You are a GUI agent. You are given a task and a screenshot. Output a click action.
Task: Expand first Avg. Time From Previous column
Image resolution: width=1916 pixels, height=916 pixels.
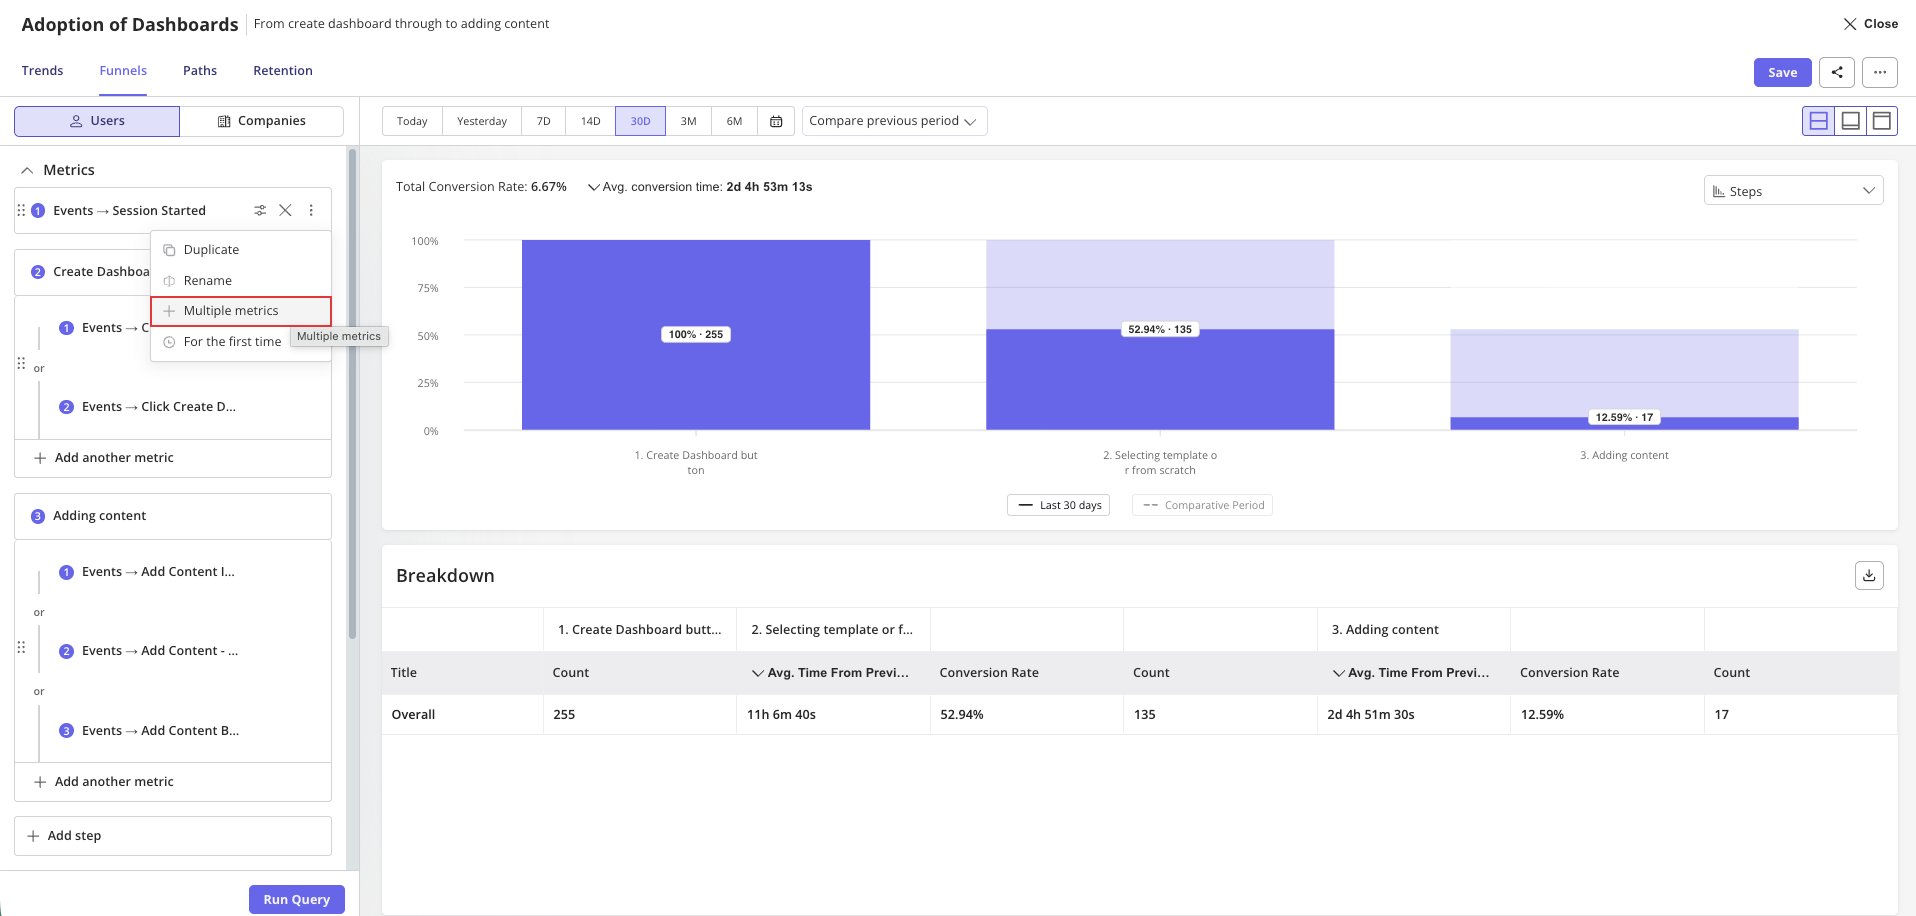pos(758,673)
